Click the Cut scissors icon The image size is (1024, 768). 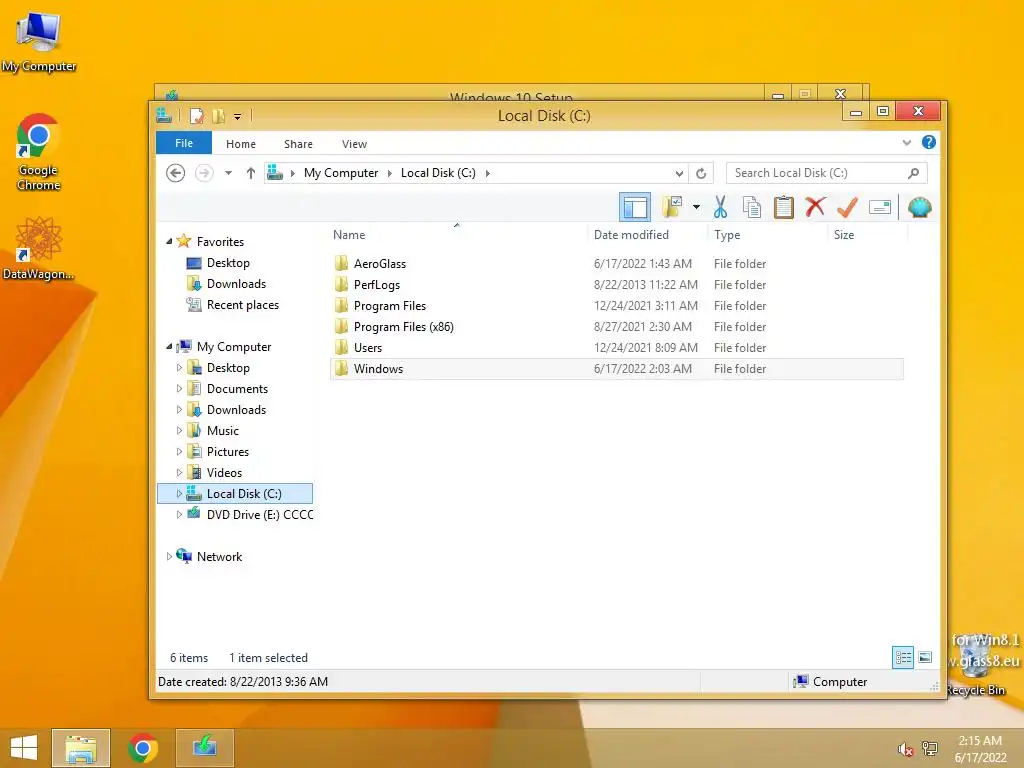[720, 208]
